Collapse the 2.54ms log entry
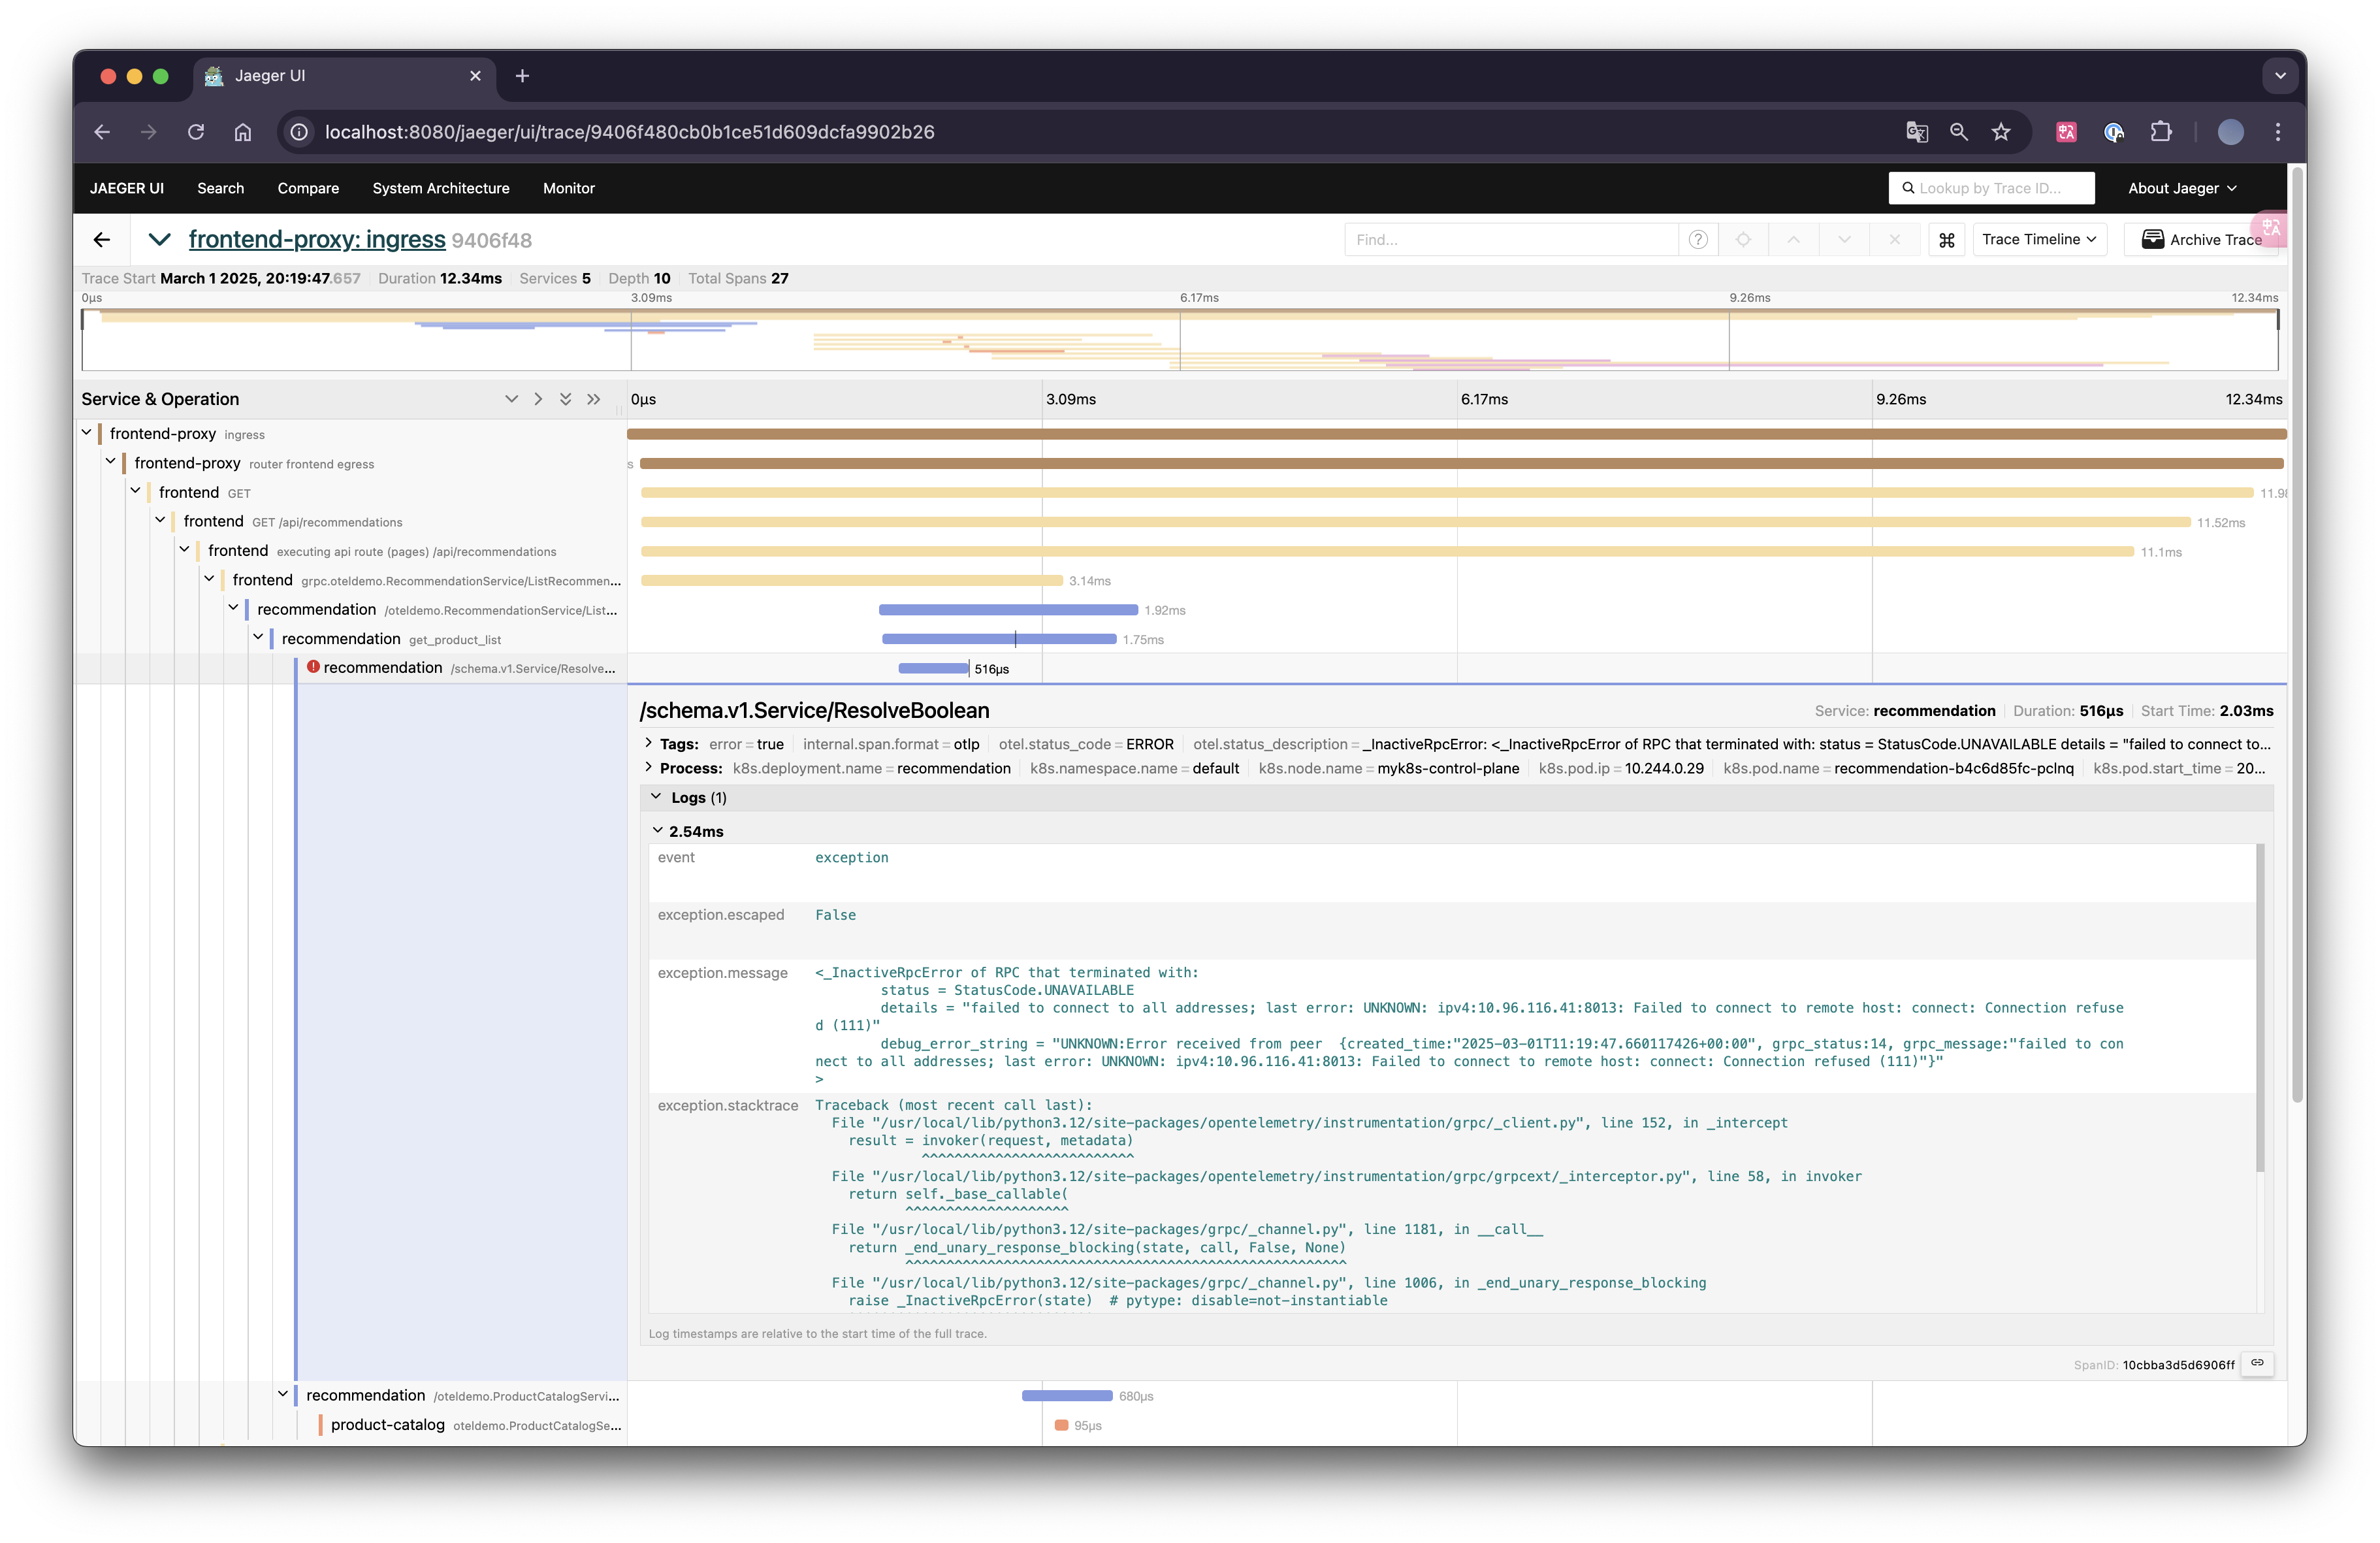 (x=658, y=830)
